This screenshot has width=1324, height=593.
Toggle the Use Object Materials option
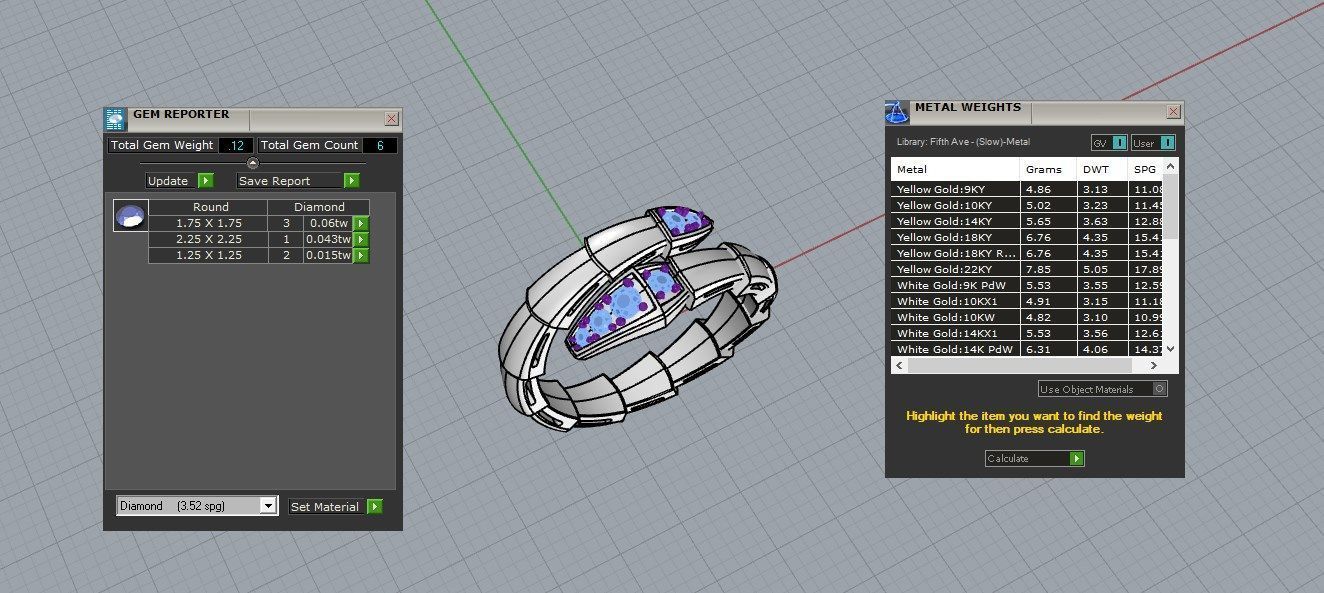1160,389
